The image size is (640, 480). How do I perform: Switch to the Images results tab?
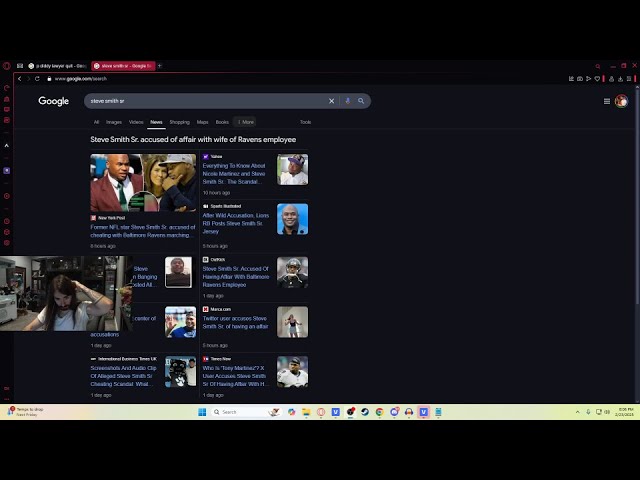[114, 122]
